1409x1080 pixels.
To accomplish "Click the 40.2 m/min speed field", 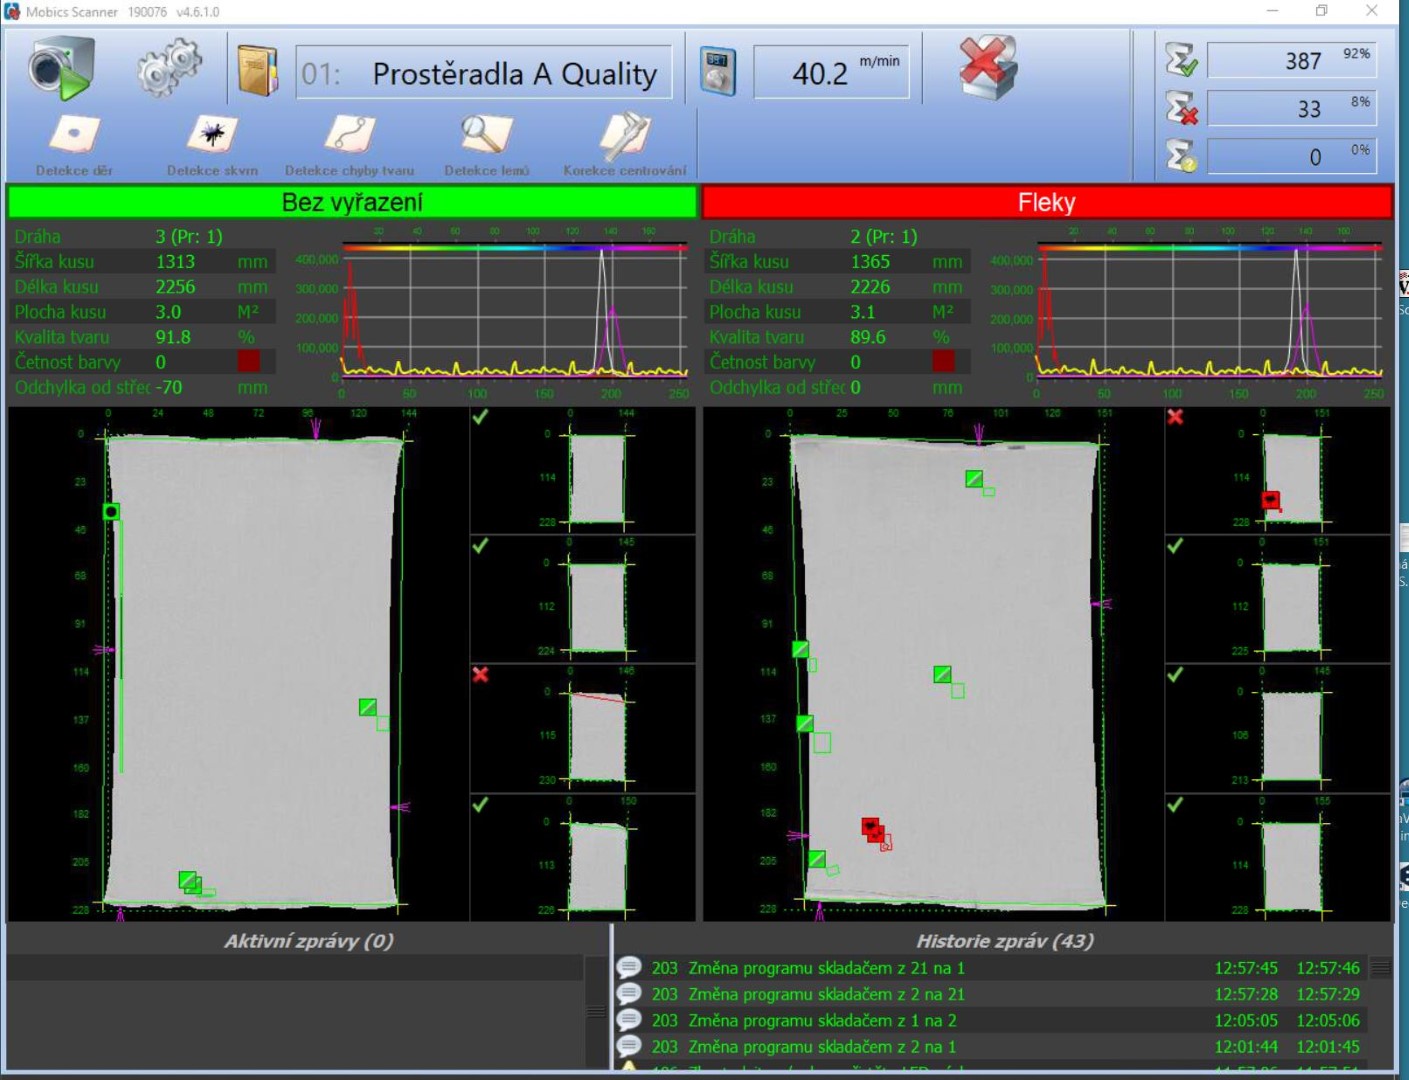I will 831,72.
